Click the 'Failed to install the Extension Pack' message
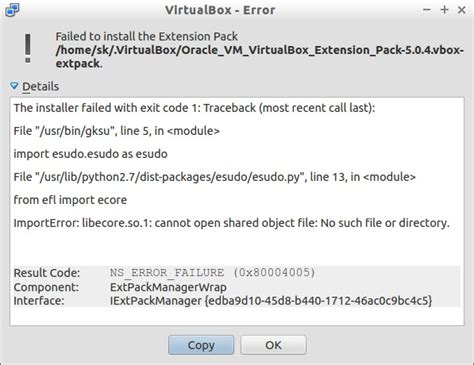This screenshot has width=474, height=365. [x=147, y=36]
